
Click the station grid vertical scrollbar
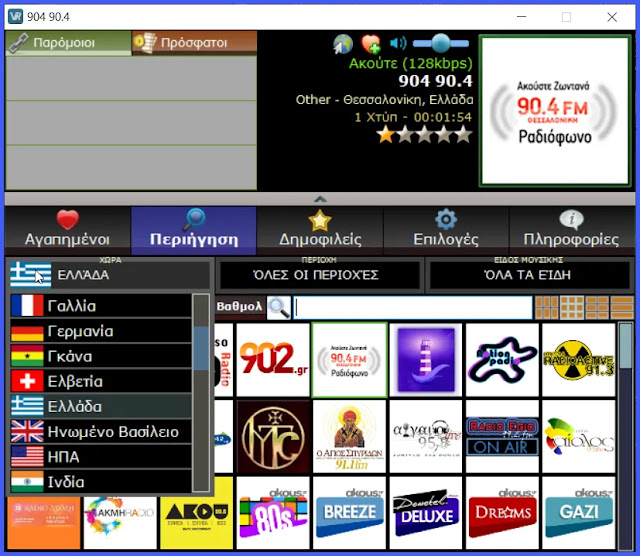[625, 436]
